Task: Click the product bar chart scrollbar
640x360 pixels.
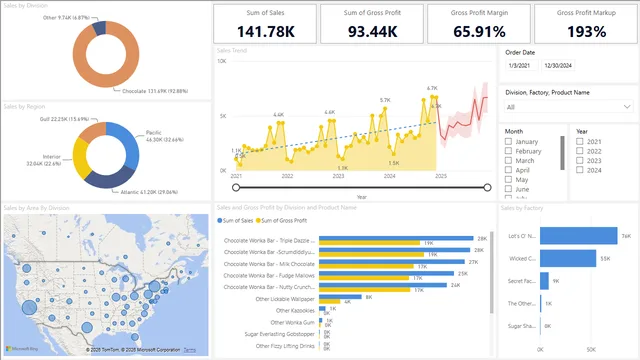Action: (x=491, y=273)
